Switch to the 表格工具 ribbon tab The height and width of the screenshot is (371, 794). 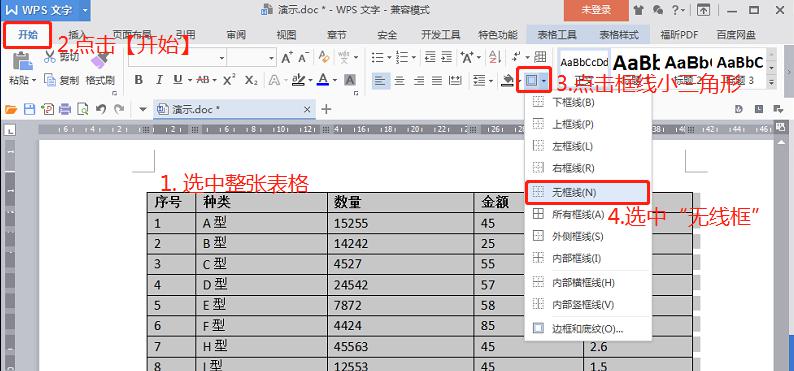557,35
